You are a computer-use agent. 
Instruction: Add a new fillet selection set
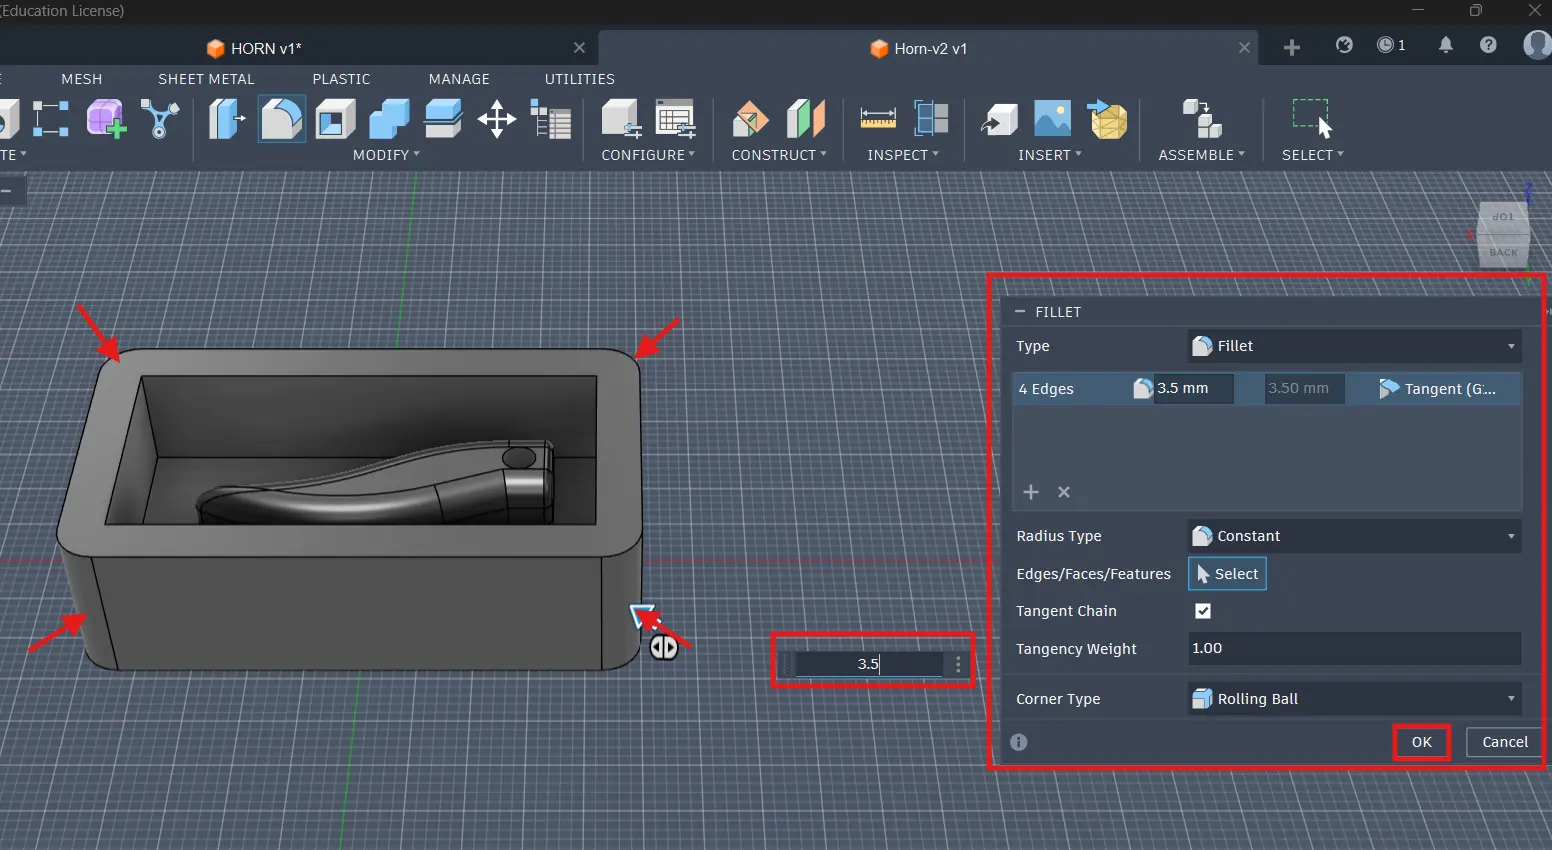(x=1031, y=492)
